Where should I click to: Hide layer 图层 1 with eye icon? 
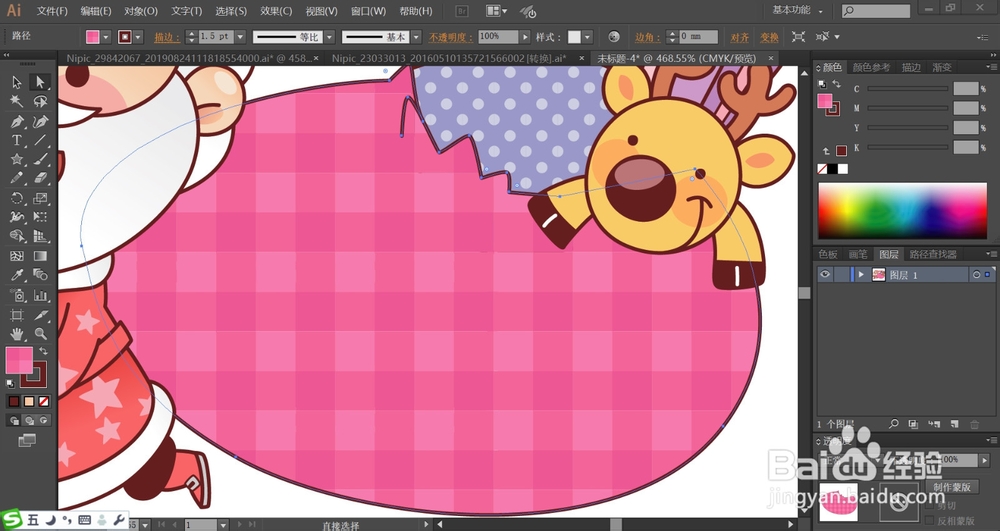(x=825, y=274)
